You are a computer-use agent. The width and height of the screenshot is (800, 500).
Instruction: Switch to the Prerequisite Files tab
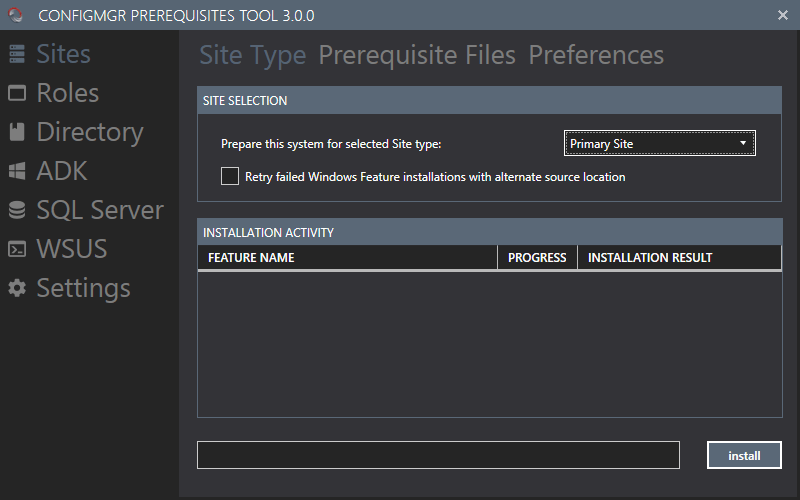(417, 55)
